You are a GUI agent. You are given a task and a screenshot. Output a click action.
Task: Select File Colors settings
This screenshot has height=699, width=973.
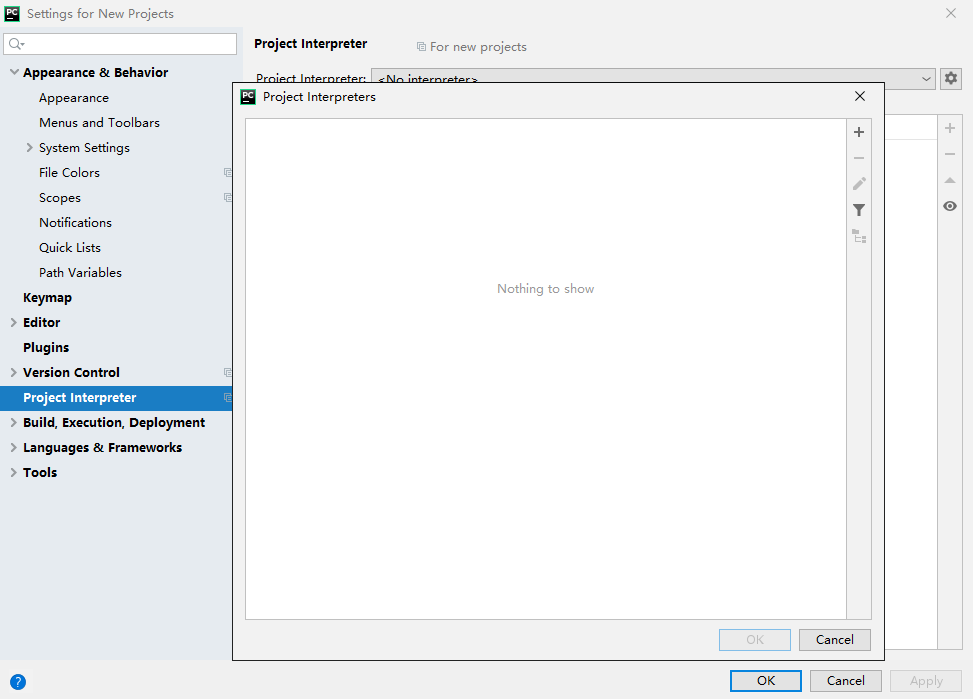tap(70, 173)
